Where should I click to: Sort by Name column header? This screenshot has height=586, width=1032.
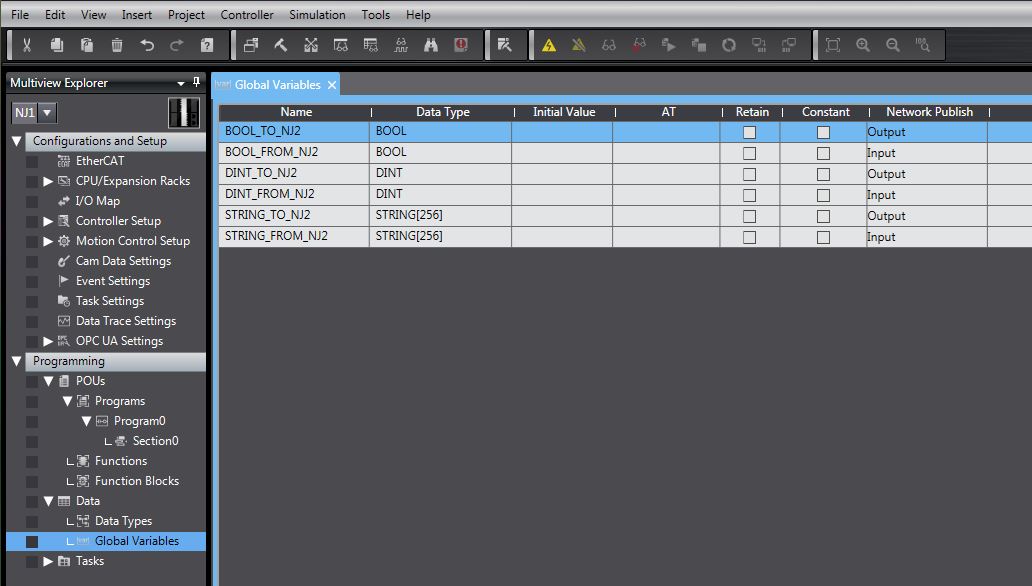296,112
